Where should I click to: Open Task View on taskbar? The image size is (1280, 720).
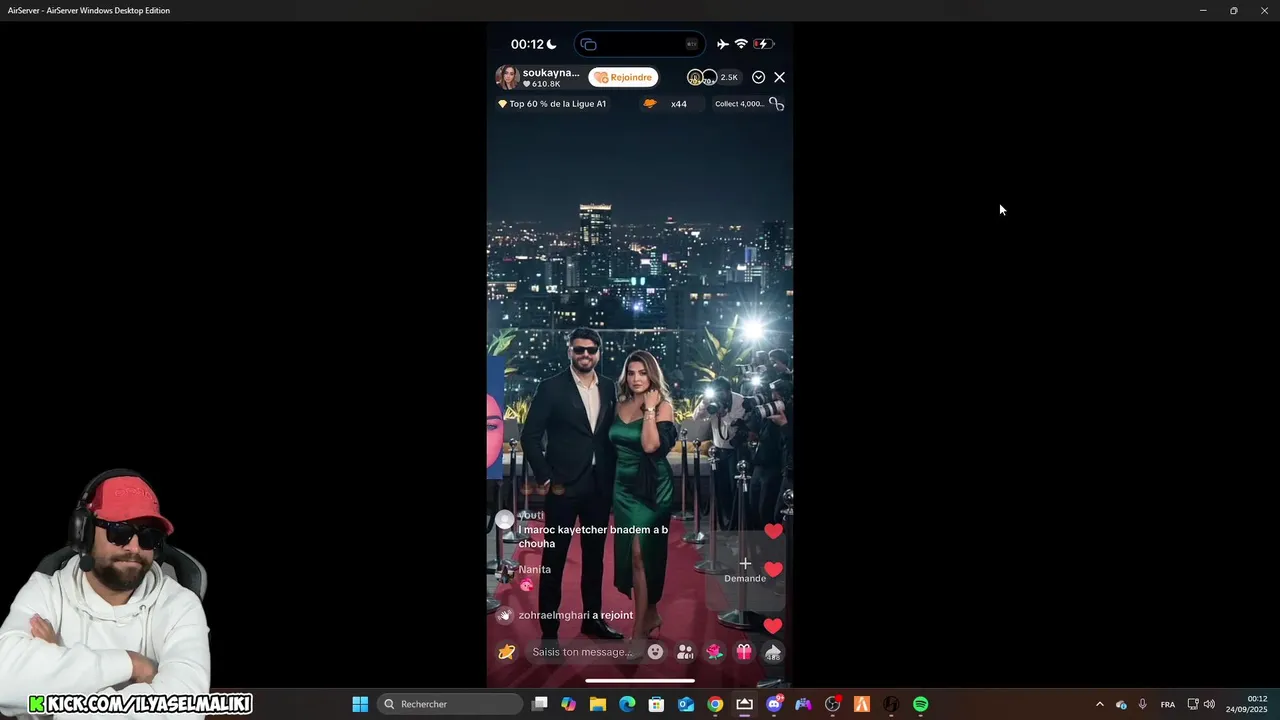(540, 704)
